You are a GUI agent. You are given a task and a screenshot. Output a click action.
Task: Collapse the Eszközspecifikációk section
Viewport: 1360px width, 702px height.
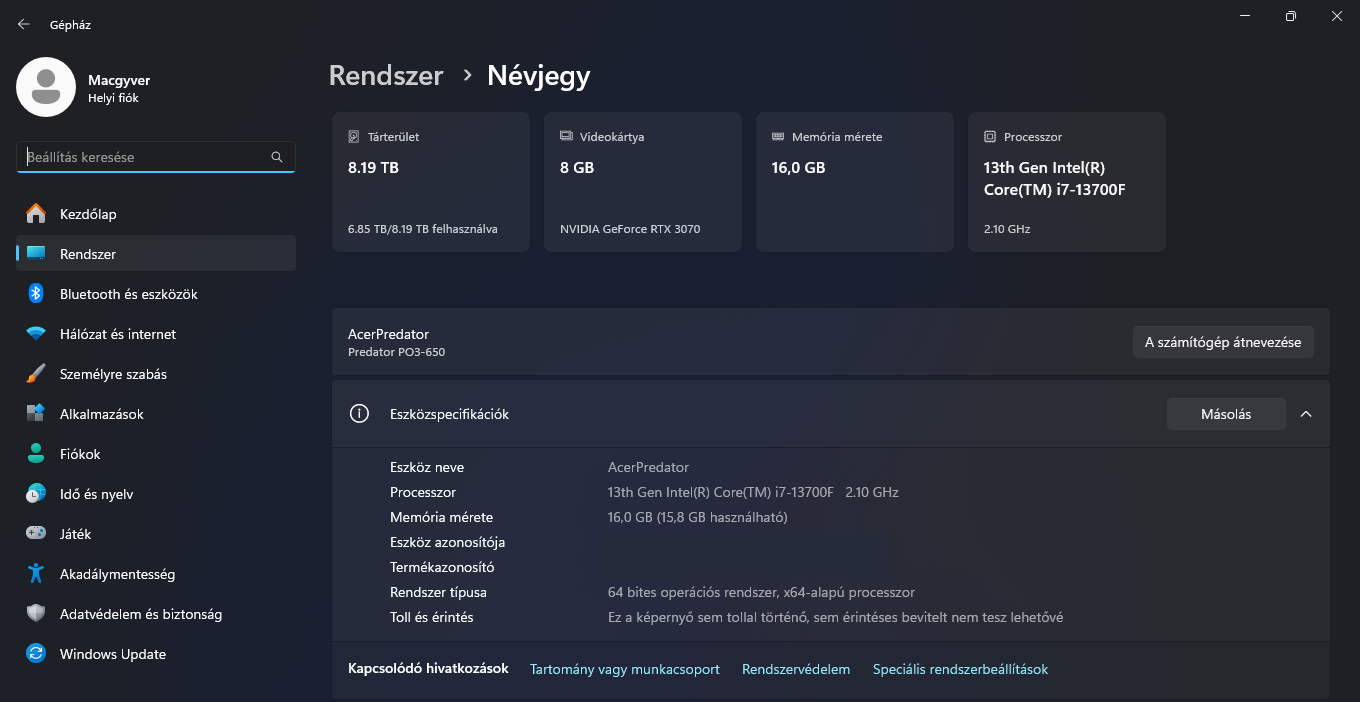tap(1306, 413)
